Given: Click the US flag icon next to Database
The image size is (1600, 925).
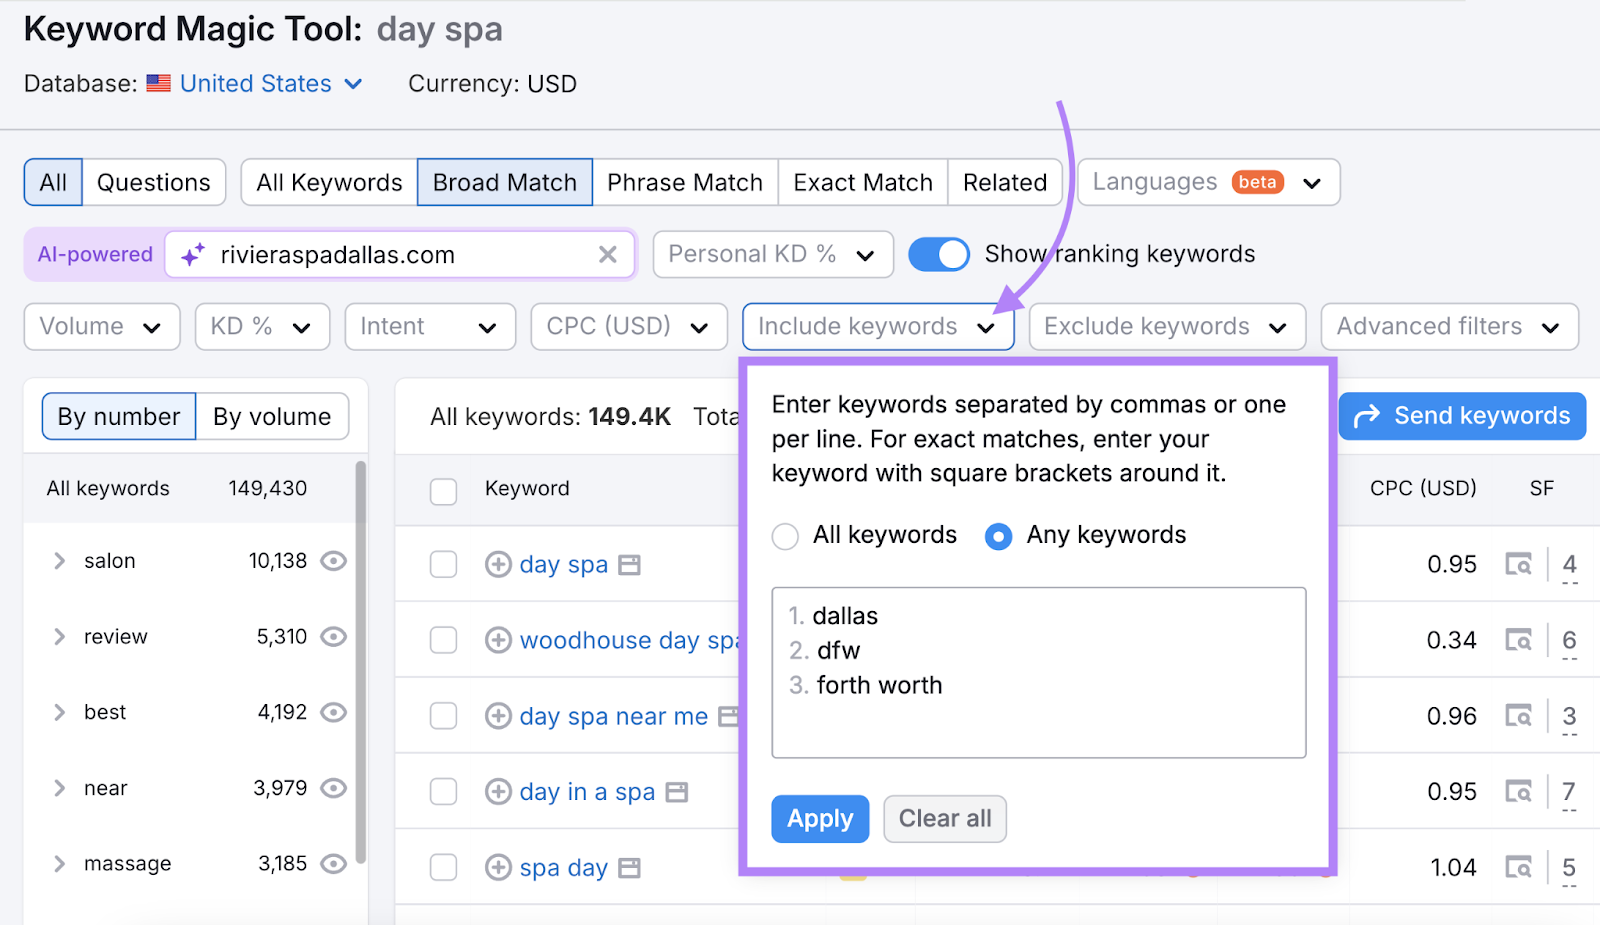Looking at the screenshot, I should click(x=159, y=84).
